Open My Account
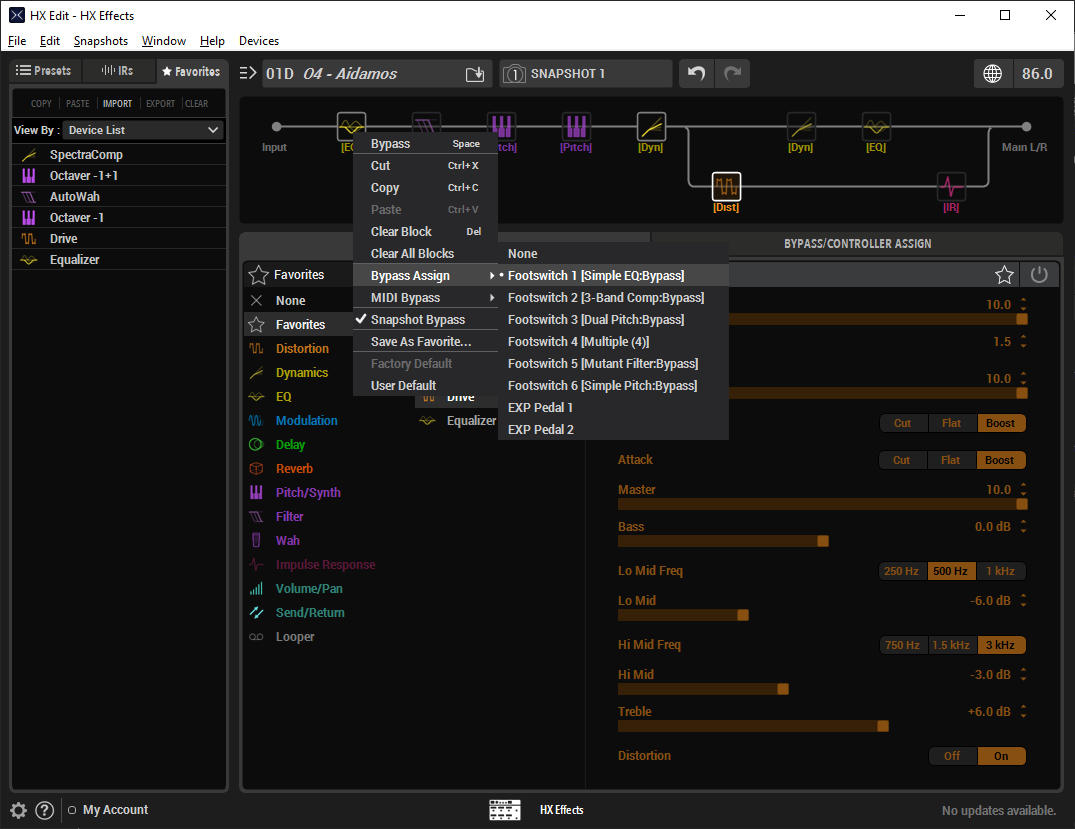Image resolution: width=1075 pixels, height=829 pixels. click(x=115, y=810)
